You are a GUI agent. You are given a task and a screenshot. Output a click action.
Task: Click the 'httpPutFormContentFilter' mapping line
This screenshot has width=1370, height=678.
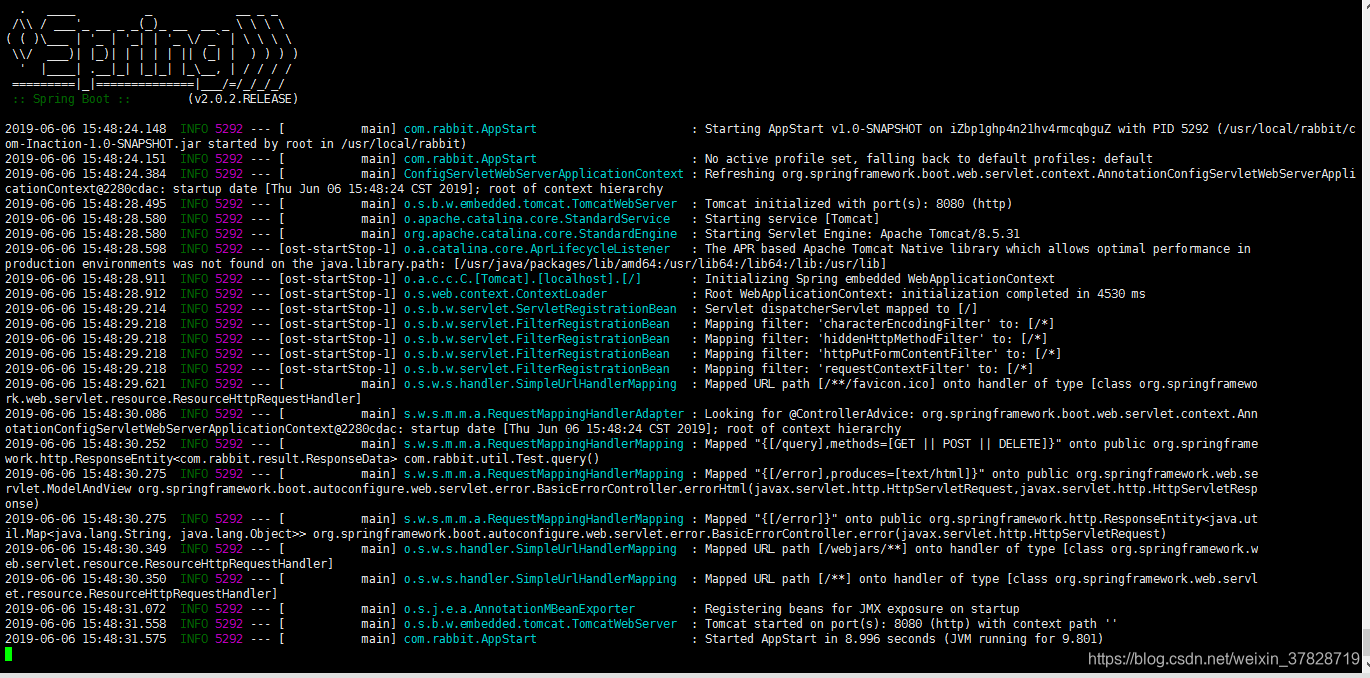pyautogui.click(x=883, y=354)
